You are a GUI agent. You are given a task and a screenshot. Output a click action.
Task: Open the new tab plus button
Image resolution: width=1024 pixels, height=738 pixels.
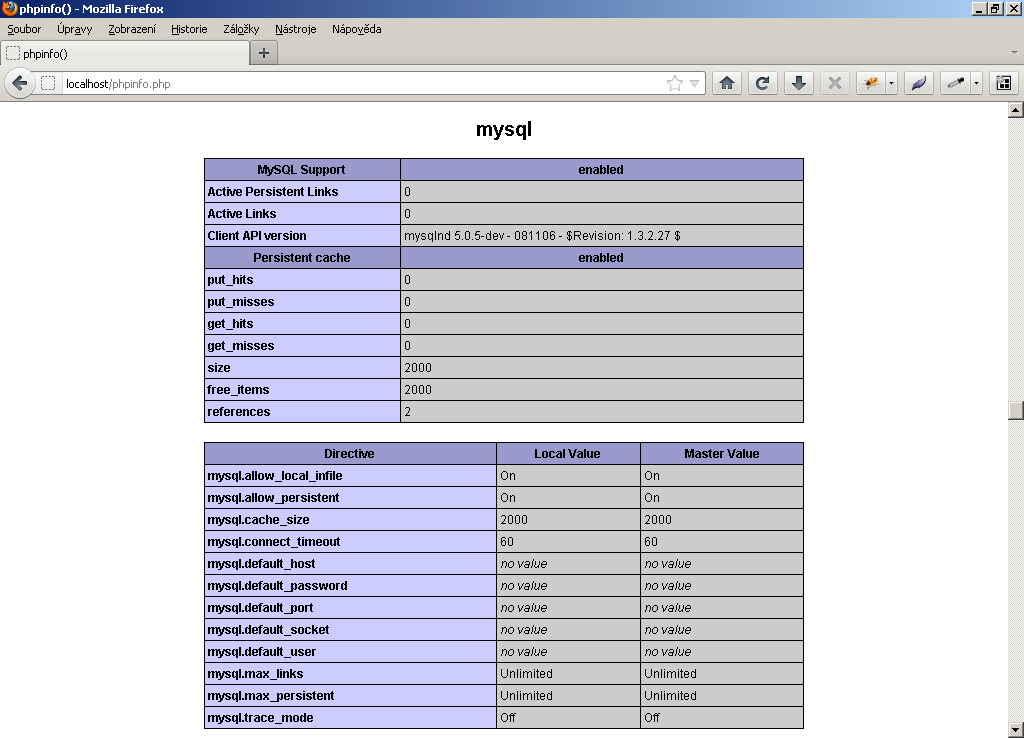tap(264, 53)
